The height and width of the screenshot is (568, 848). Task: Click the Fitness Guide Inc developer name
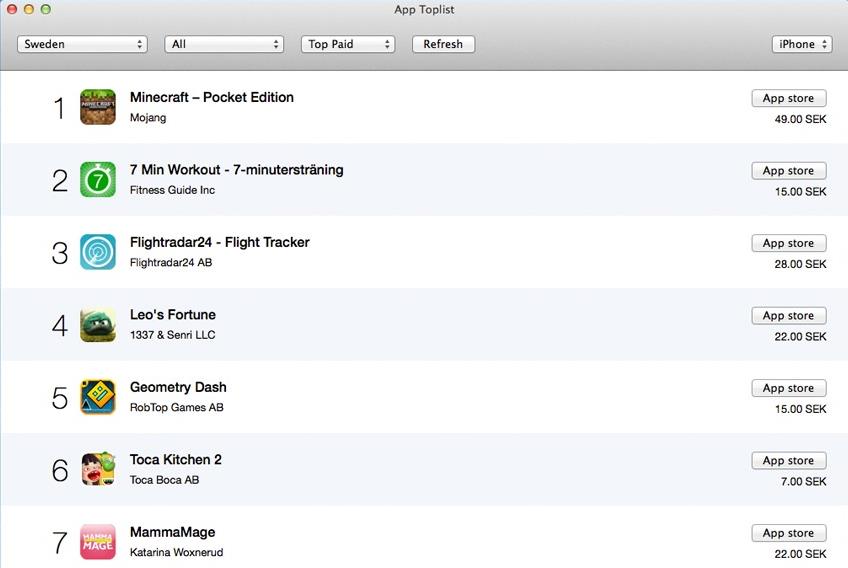click(x=172, y=190)
